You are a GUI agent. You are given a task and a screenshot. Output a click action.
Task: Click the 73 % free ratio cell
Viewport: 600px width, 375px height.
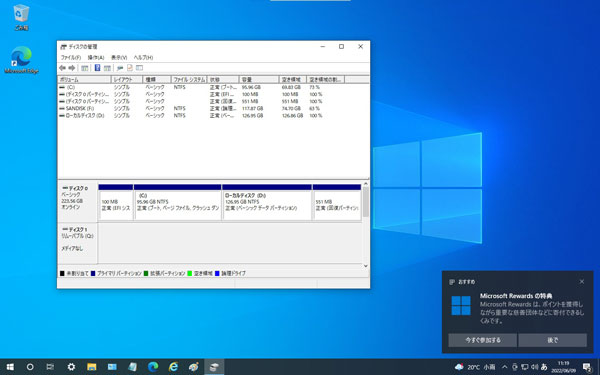click(x=315, y=87)
